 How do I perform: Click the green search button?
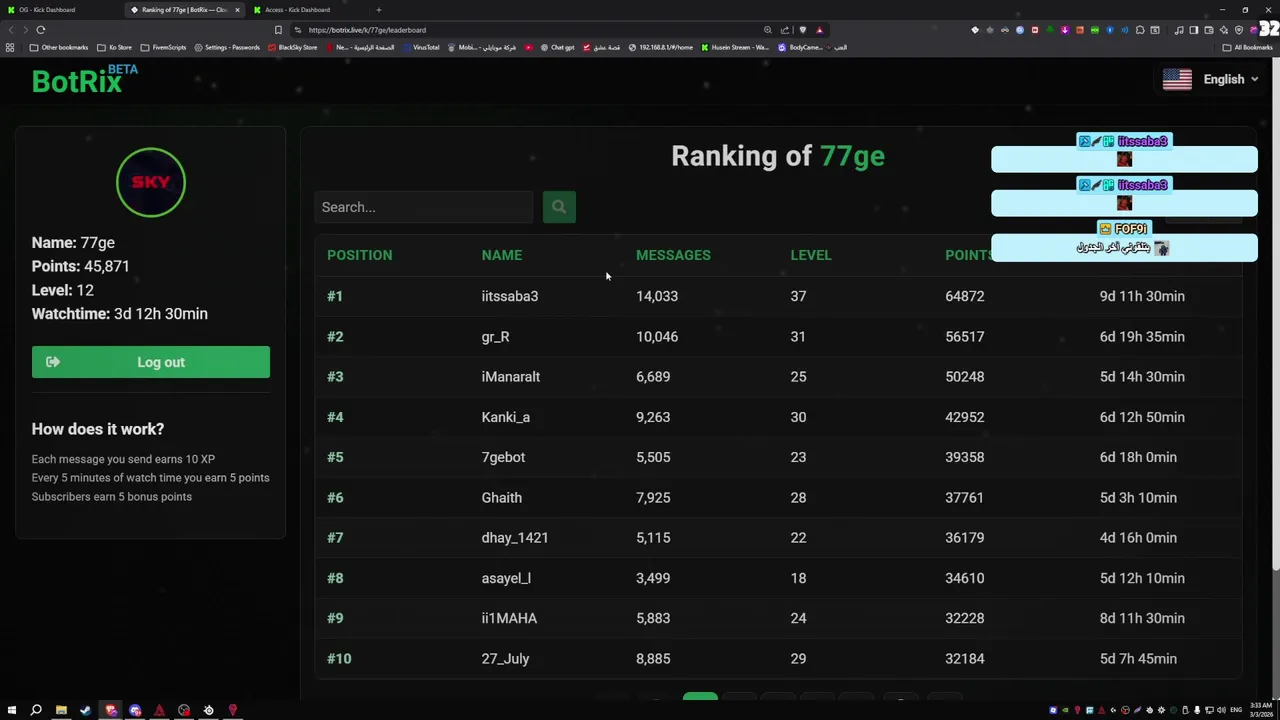tap(559, 207)
